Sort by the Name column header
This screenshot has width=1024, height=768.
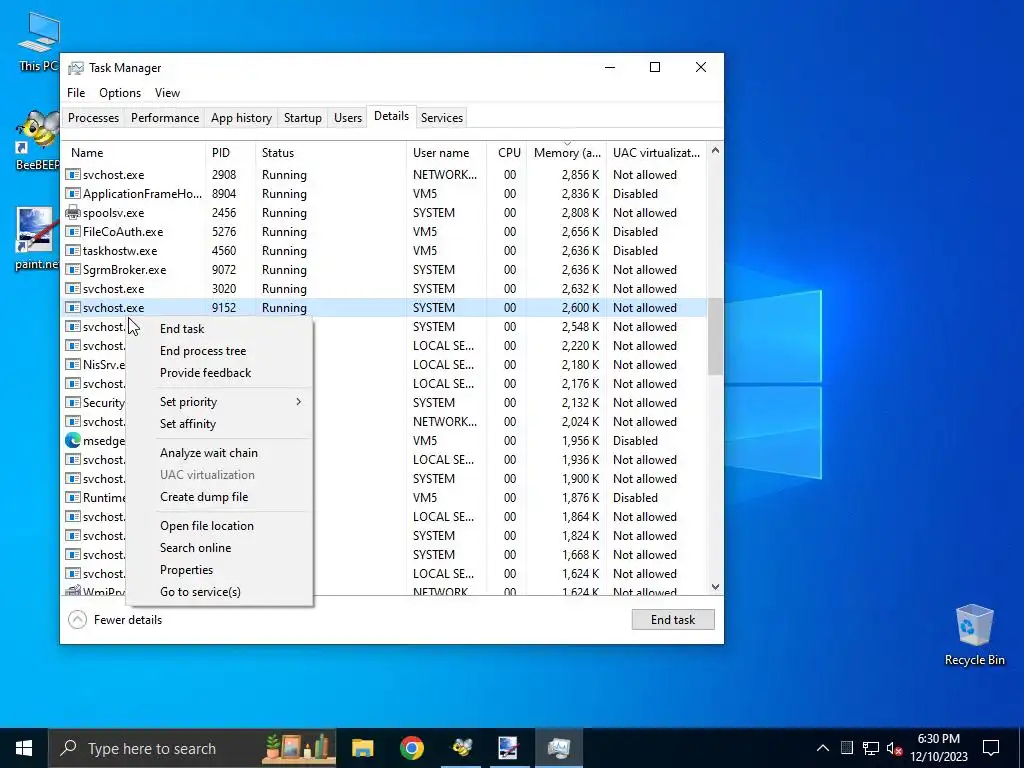134,153
